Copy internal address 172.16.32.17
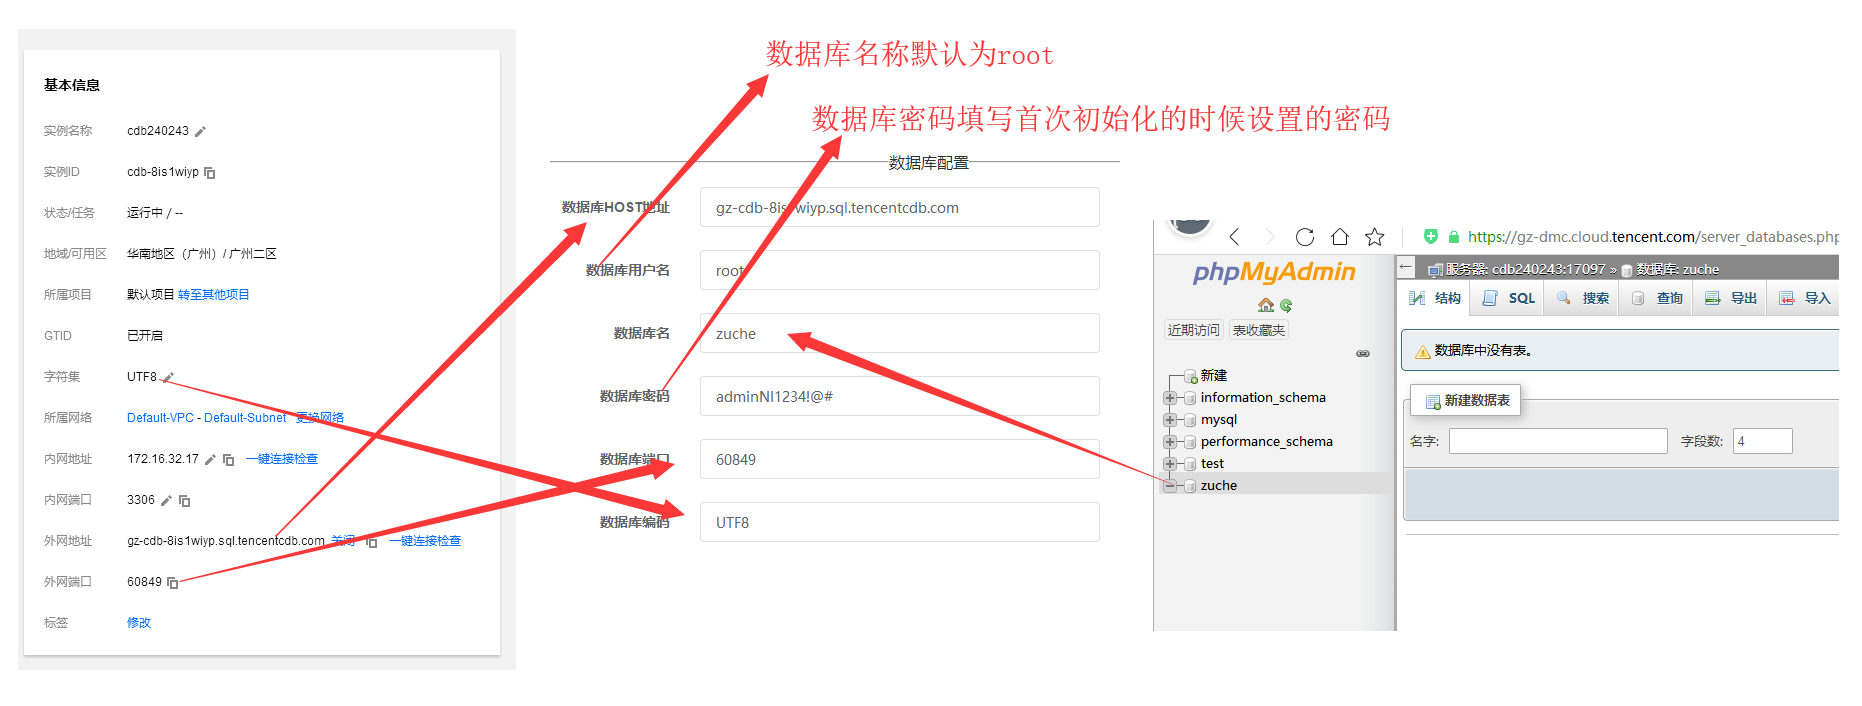Screen dimensions: 1862x706 pyautogui.click(x=228, y=460)
